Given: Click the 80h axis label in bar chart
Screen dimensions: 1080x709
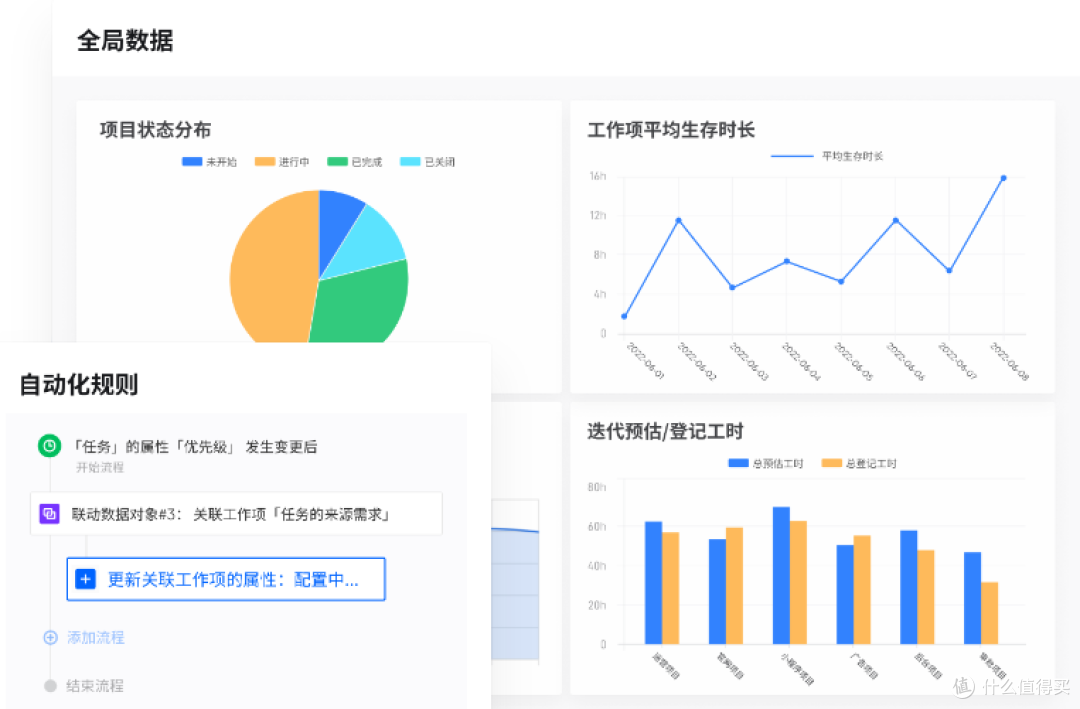Looking at the screenshot, I should 597,487.
